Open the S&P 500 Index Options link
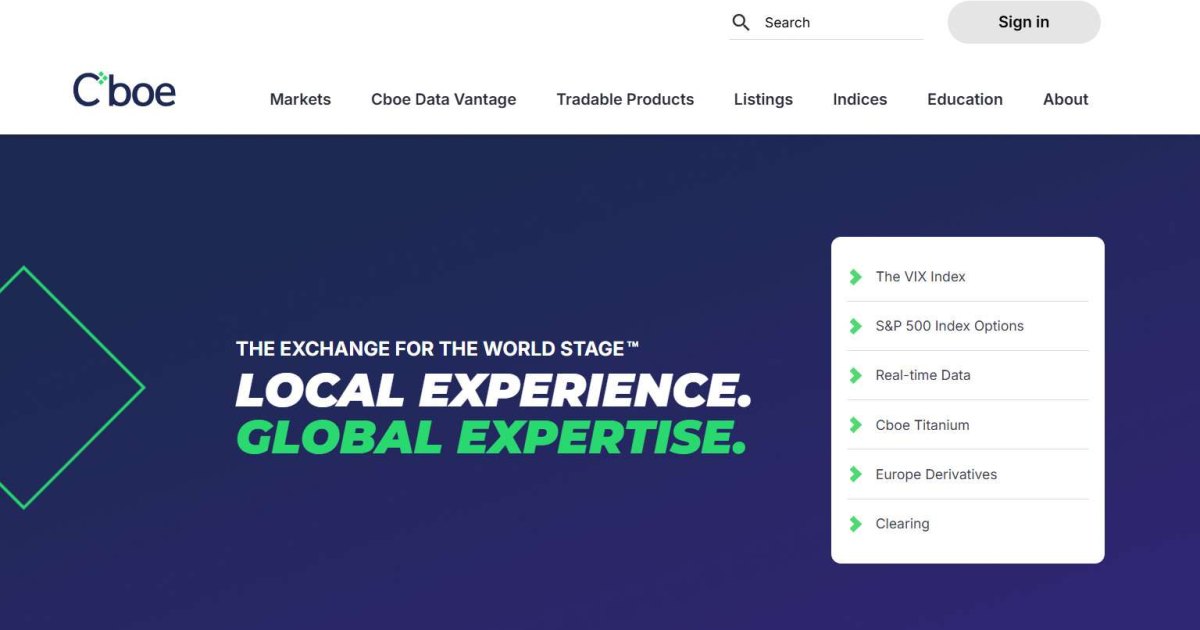This screenshot has height=630, width=1200. [x=950, y=326]
